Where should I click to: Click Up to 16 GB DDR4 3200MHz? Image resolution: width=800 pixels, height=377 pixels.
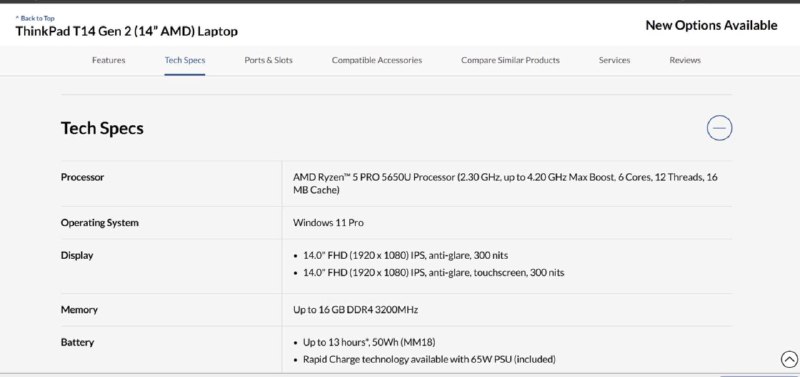(x=355, y=310)
